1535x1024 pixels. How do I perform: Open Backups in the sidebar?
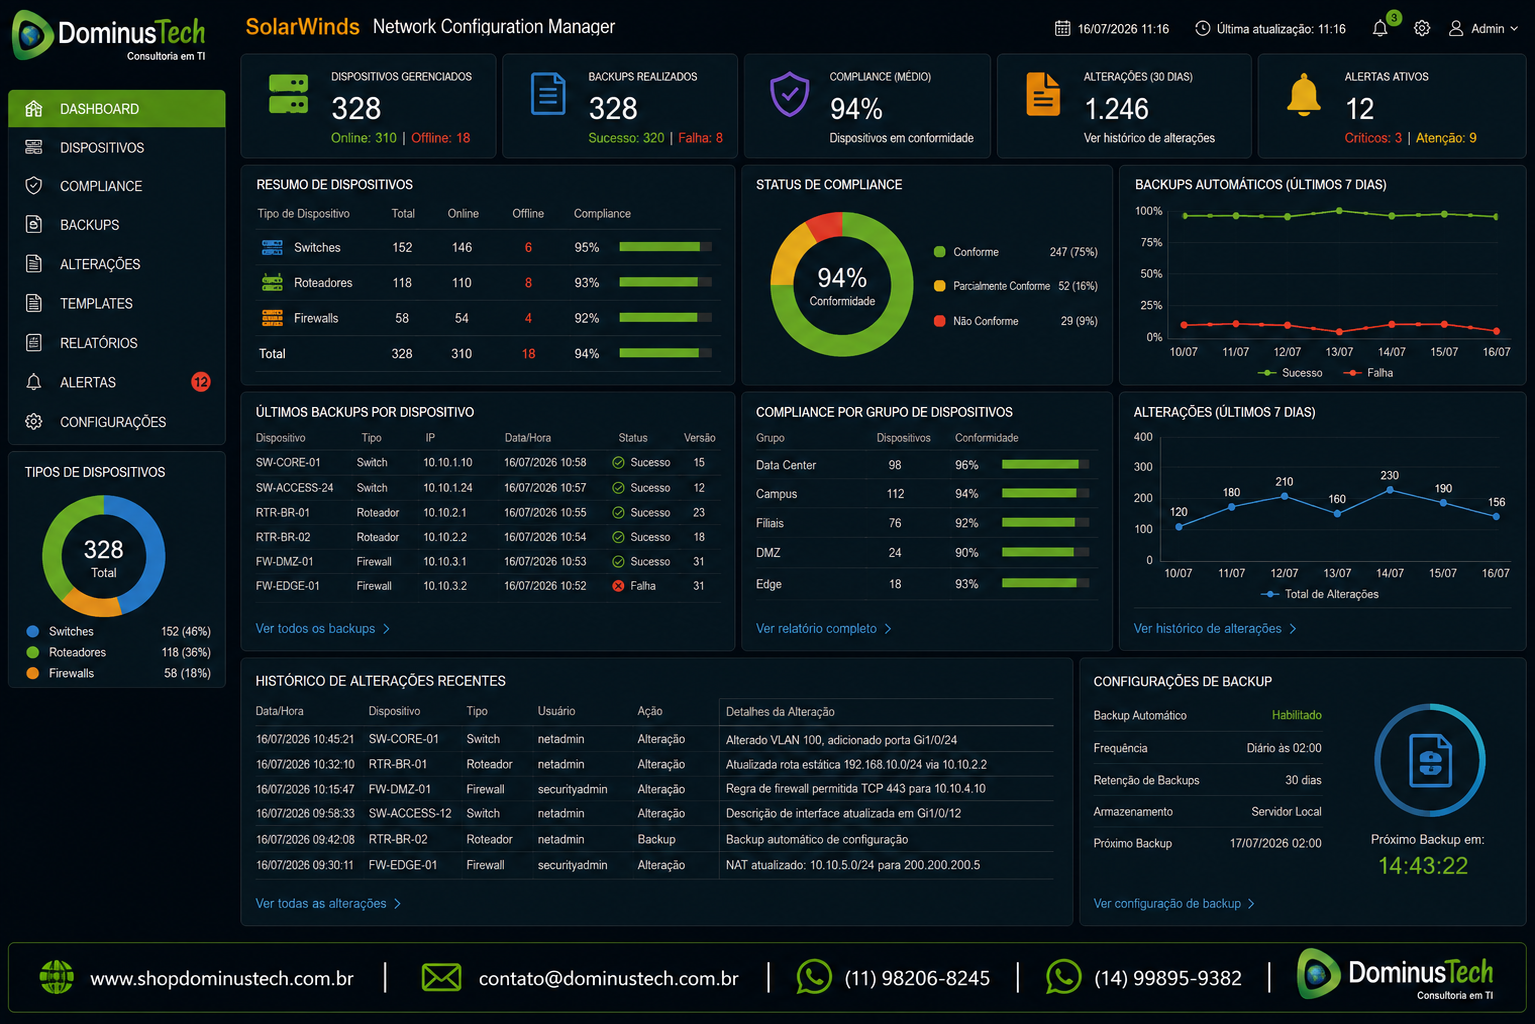[x=117, y=226]
